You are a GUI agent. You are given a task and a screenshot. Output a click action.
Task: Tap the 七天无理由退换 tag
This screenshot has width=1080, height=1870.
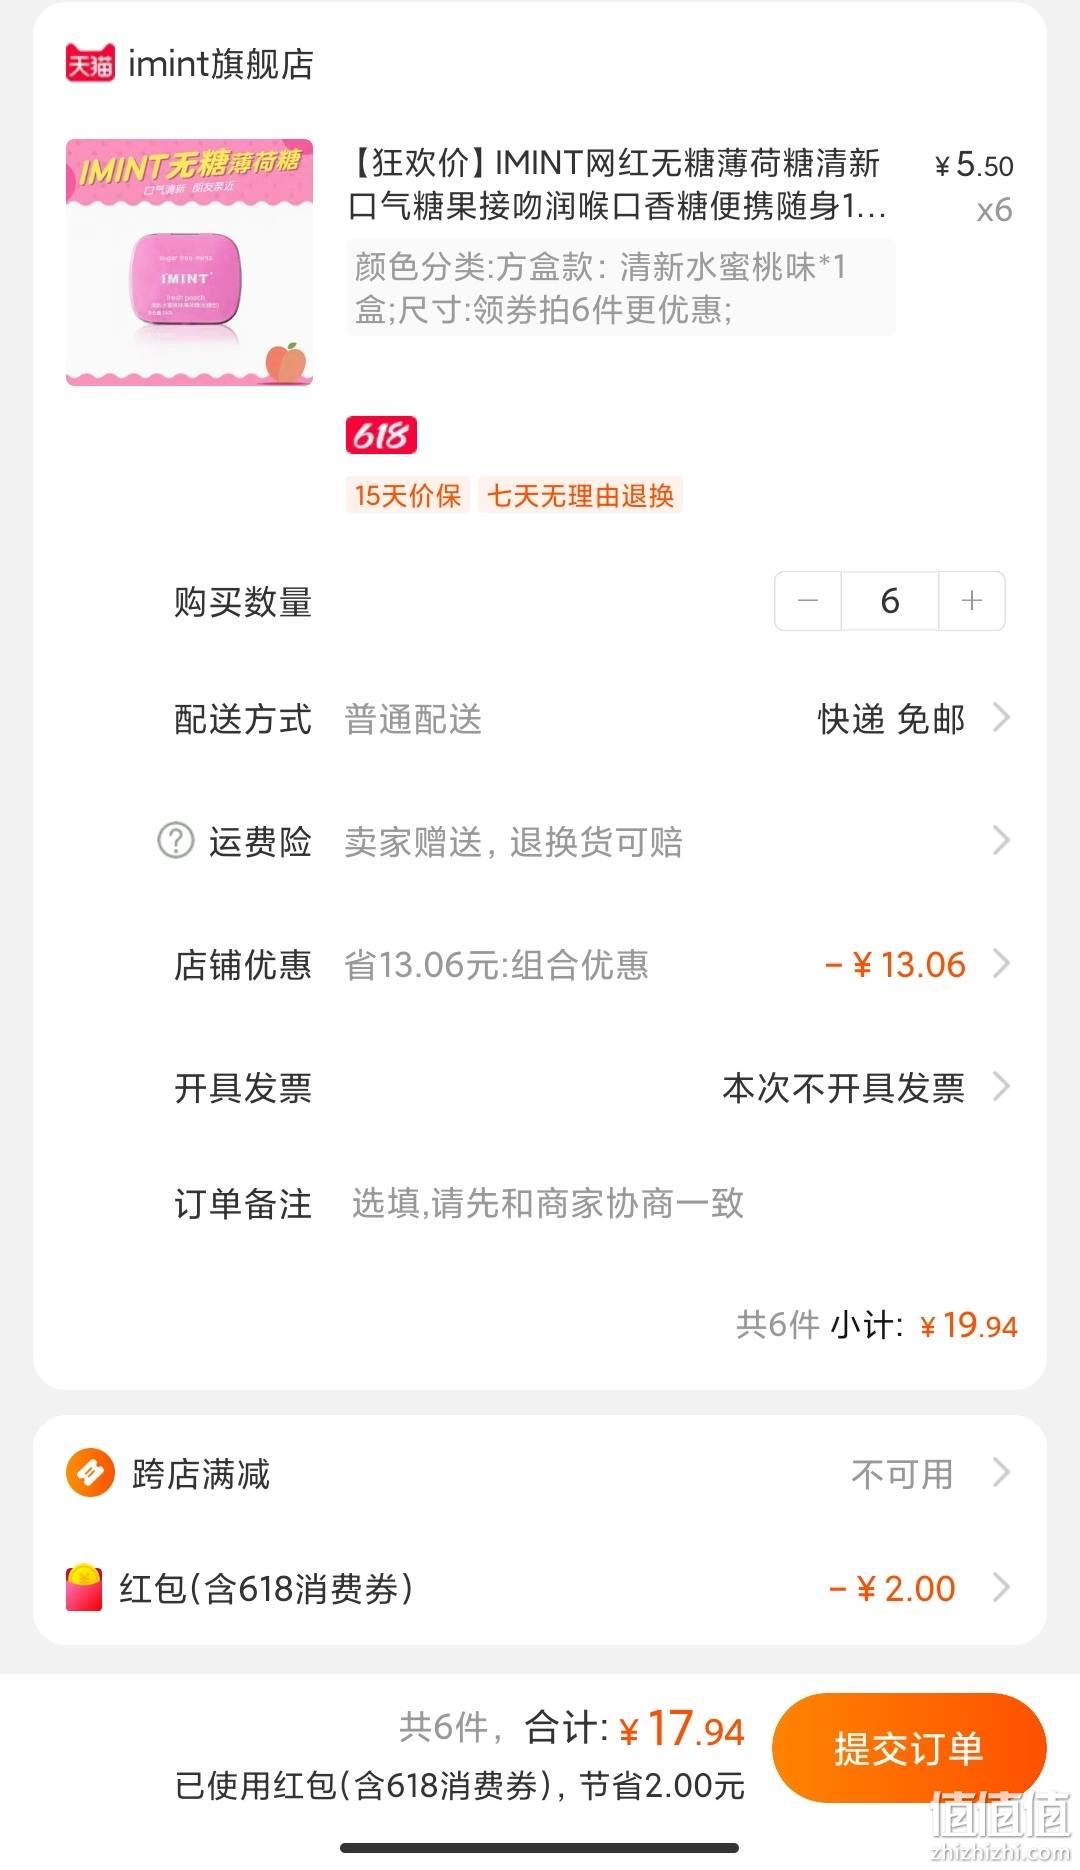coord(580,495)
